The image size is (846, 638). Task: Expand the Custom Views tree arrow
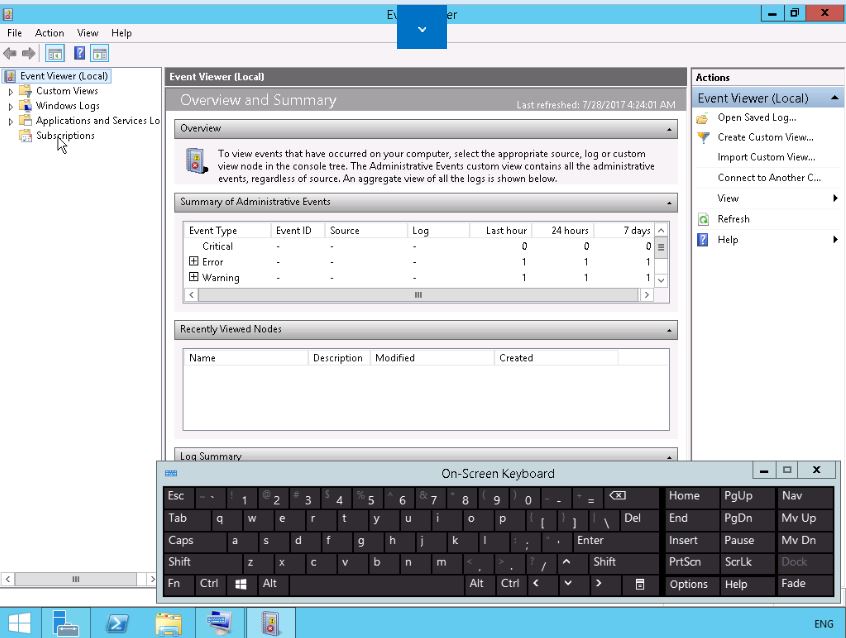[10, 92]
